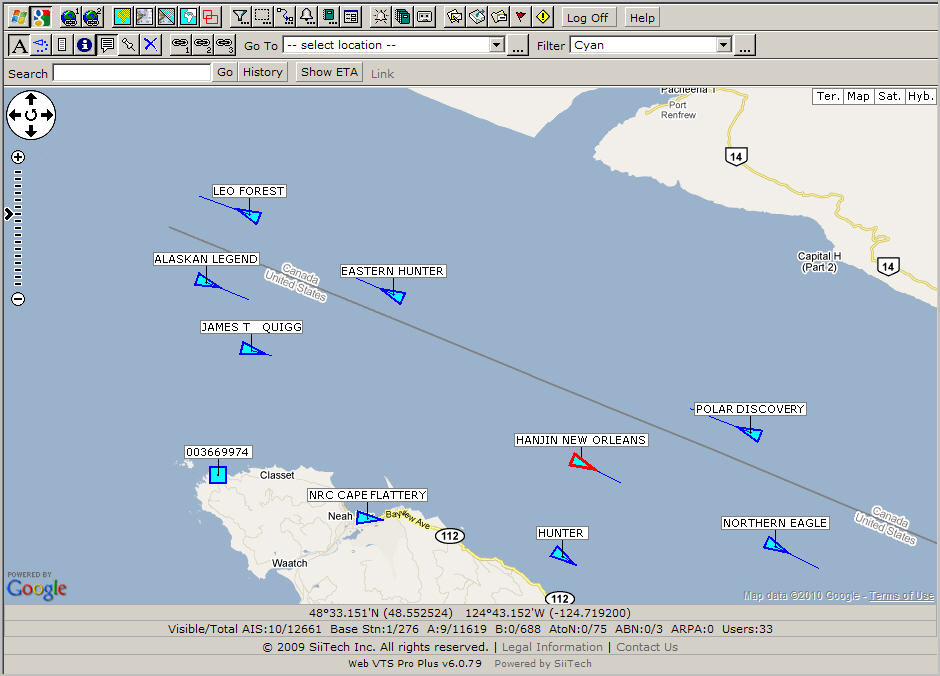Switch to Hyb. hybrid view tab
This screenshot has height=676, width=940.
point(920,96)
